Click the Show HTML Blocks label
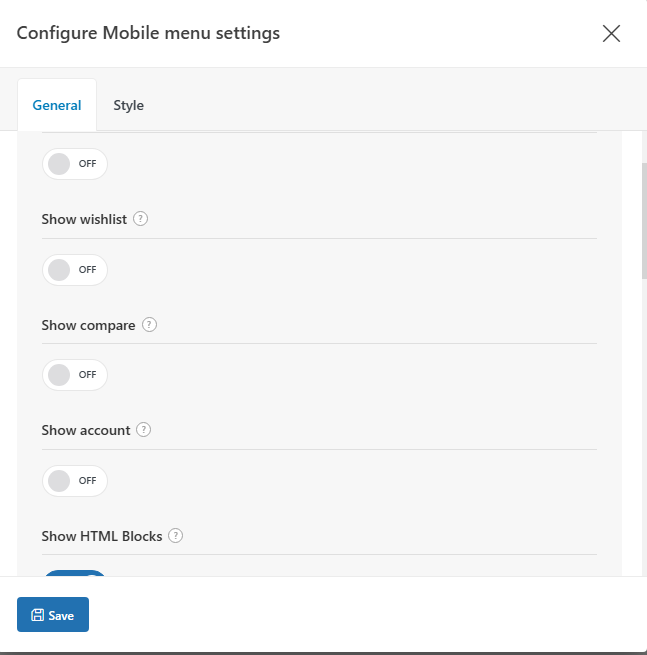This screenshot has height=655, width=647. click(x=102, y=536)
